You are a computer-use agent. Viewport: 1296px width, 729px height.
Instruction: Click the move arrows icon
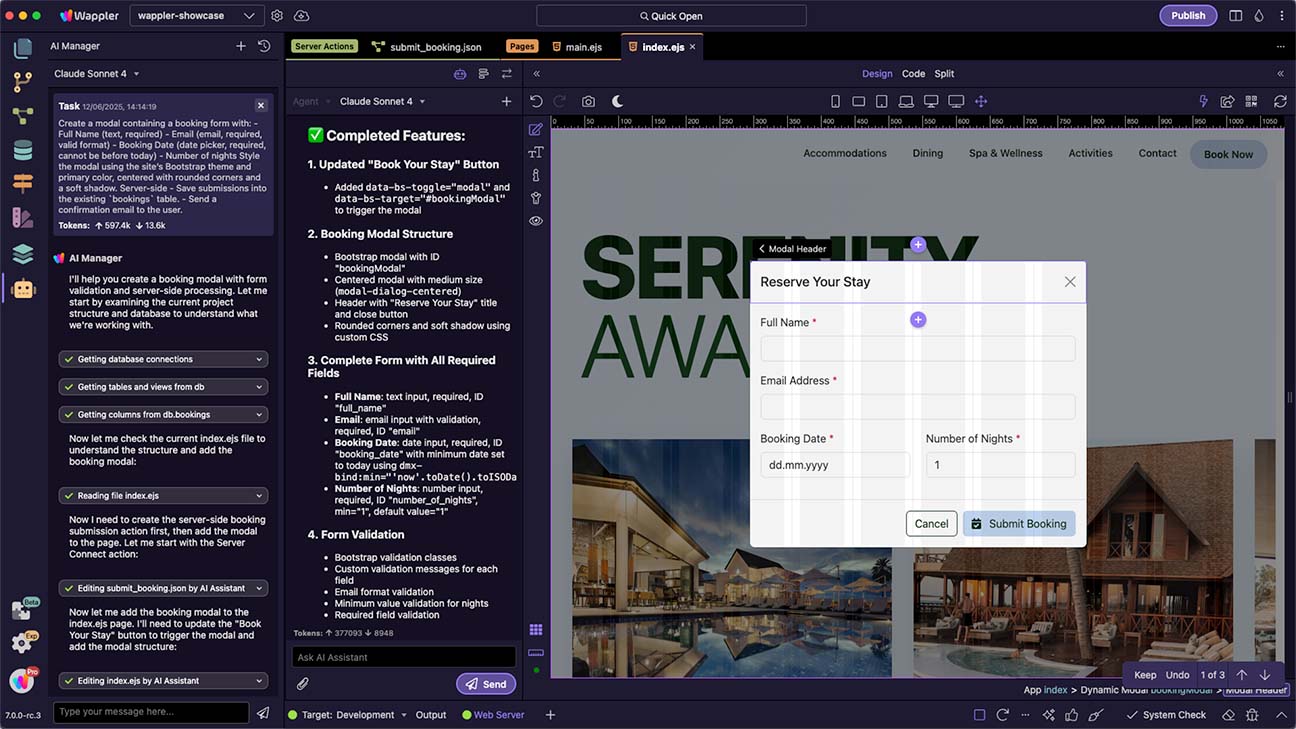[x=981, y=101]
